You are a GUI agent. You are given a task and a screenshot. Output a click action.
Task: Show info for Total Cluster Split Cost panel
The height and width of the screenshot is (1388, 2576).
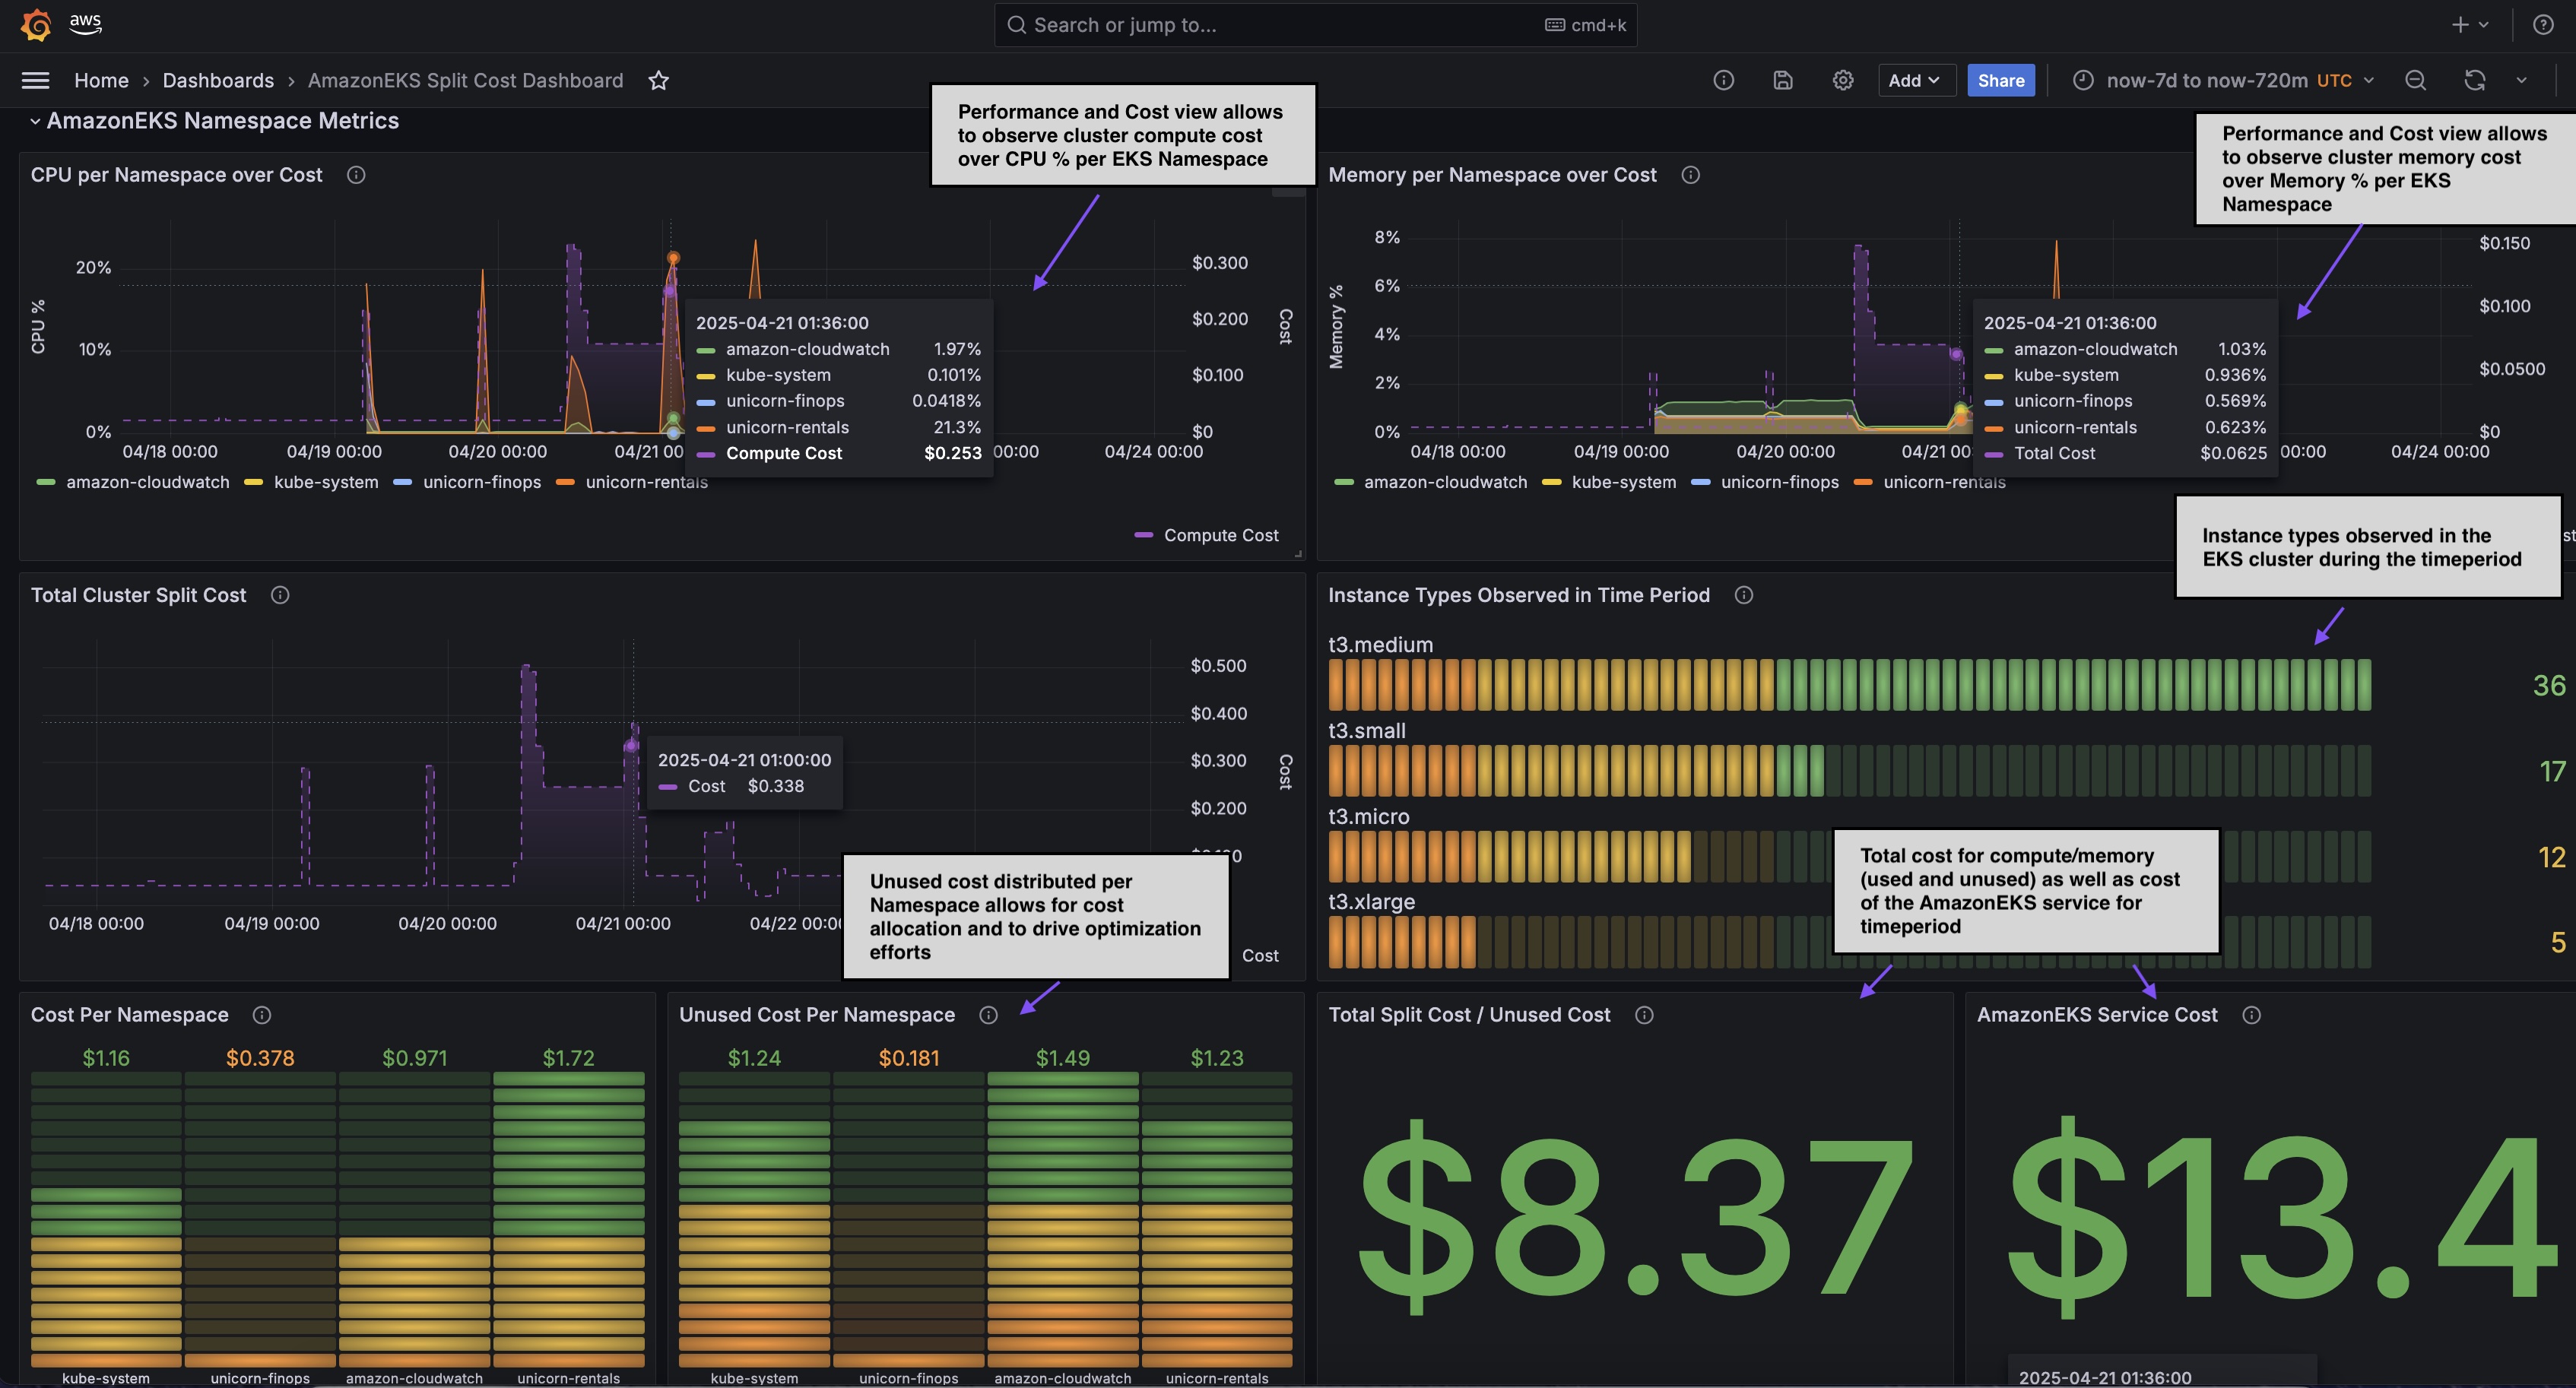click(280, 595)
